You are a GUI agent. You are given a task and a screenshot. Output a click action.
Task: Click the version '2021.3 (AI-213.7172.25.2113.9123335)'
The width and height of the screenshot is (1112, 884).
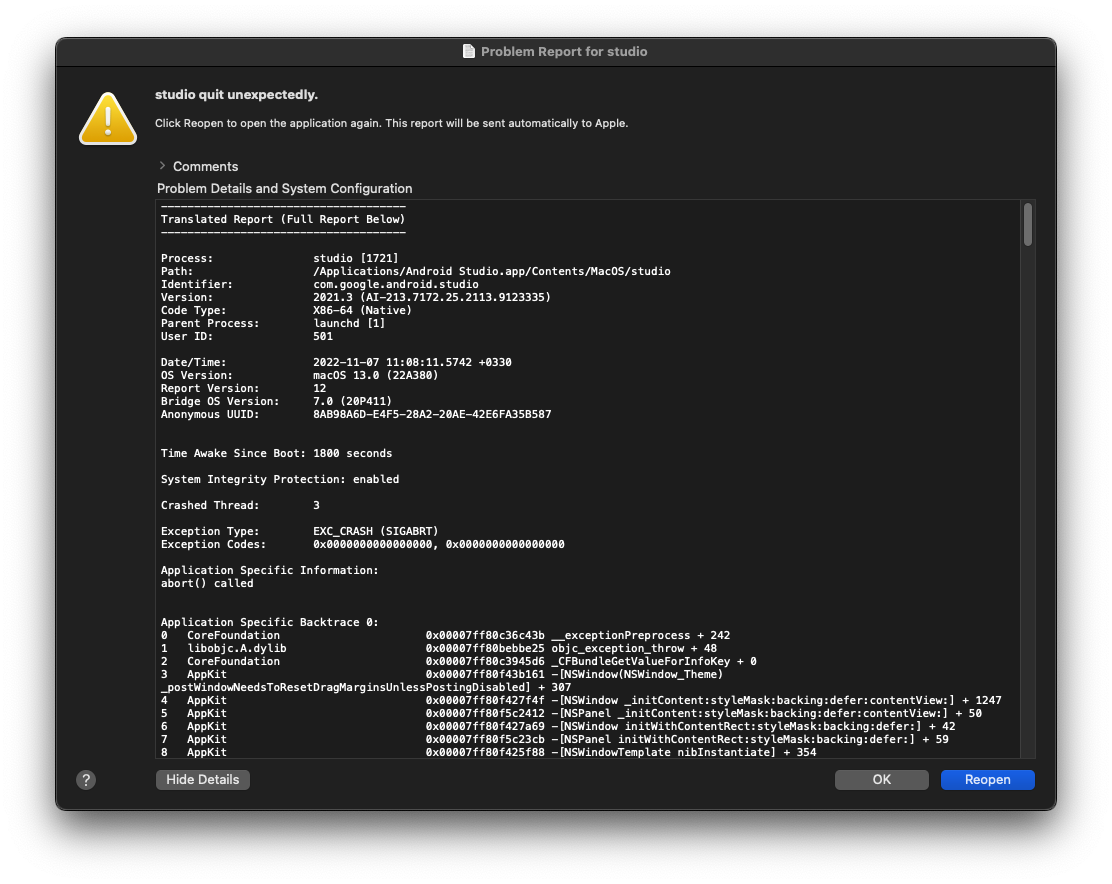pos(432,297)
